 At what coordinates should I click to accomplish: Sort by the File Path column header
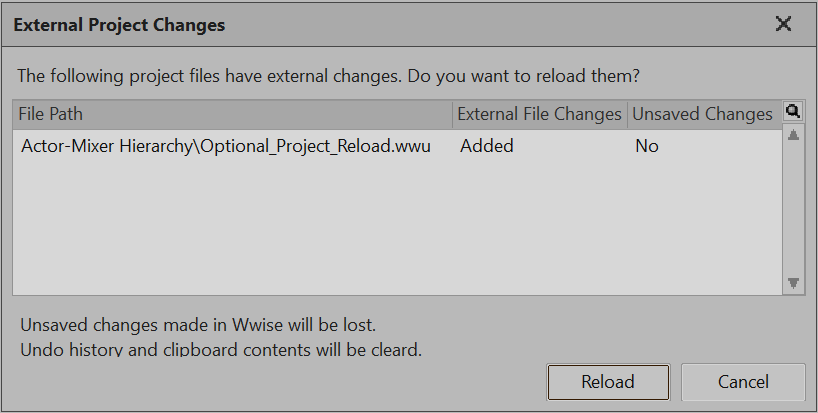pyautogui.click(x=232, y=114)
